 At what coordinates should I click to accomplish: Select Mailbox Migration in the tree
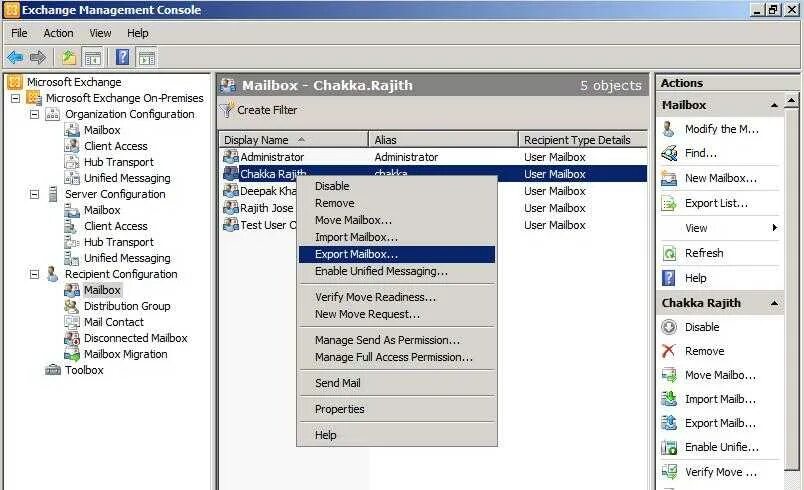point(126,354)
